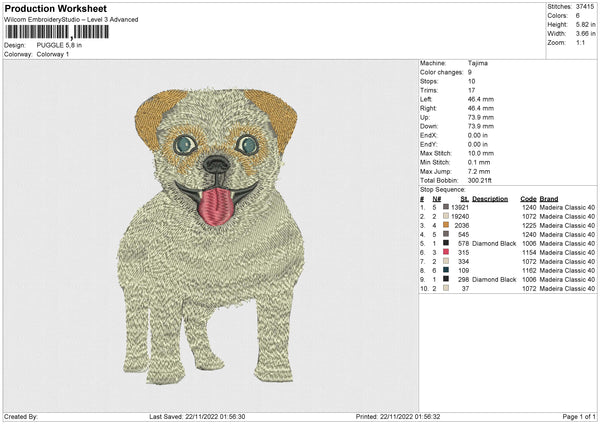The width and height of the screenshot is (600, 424).
Task: Choose the beige swatch in stop 10 row
Action: click(444, 288)
